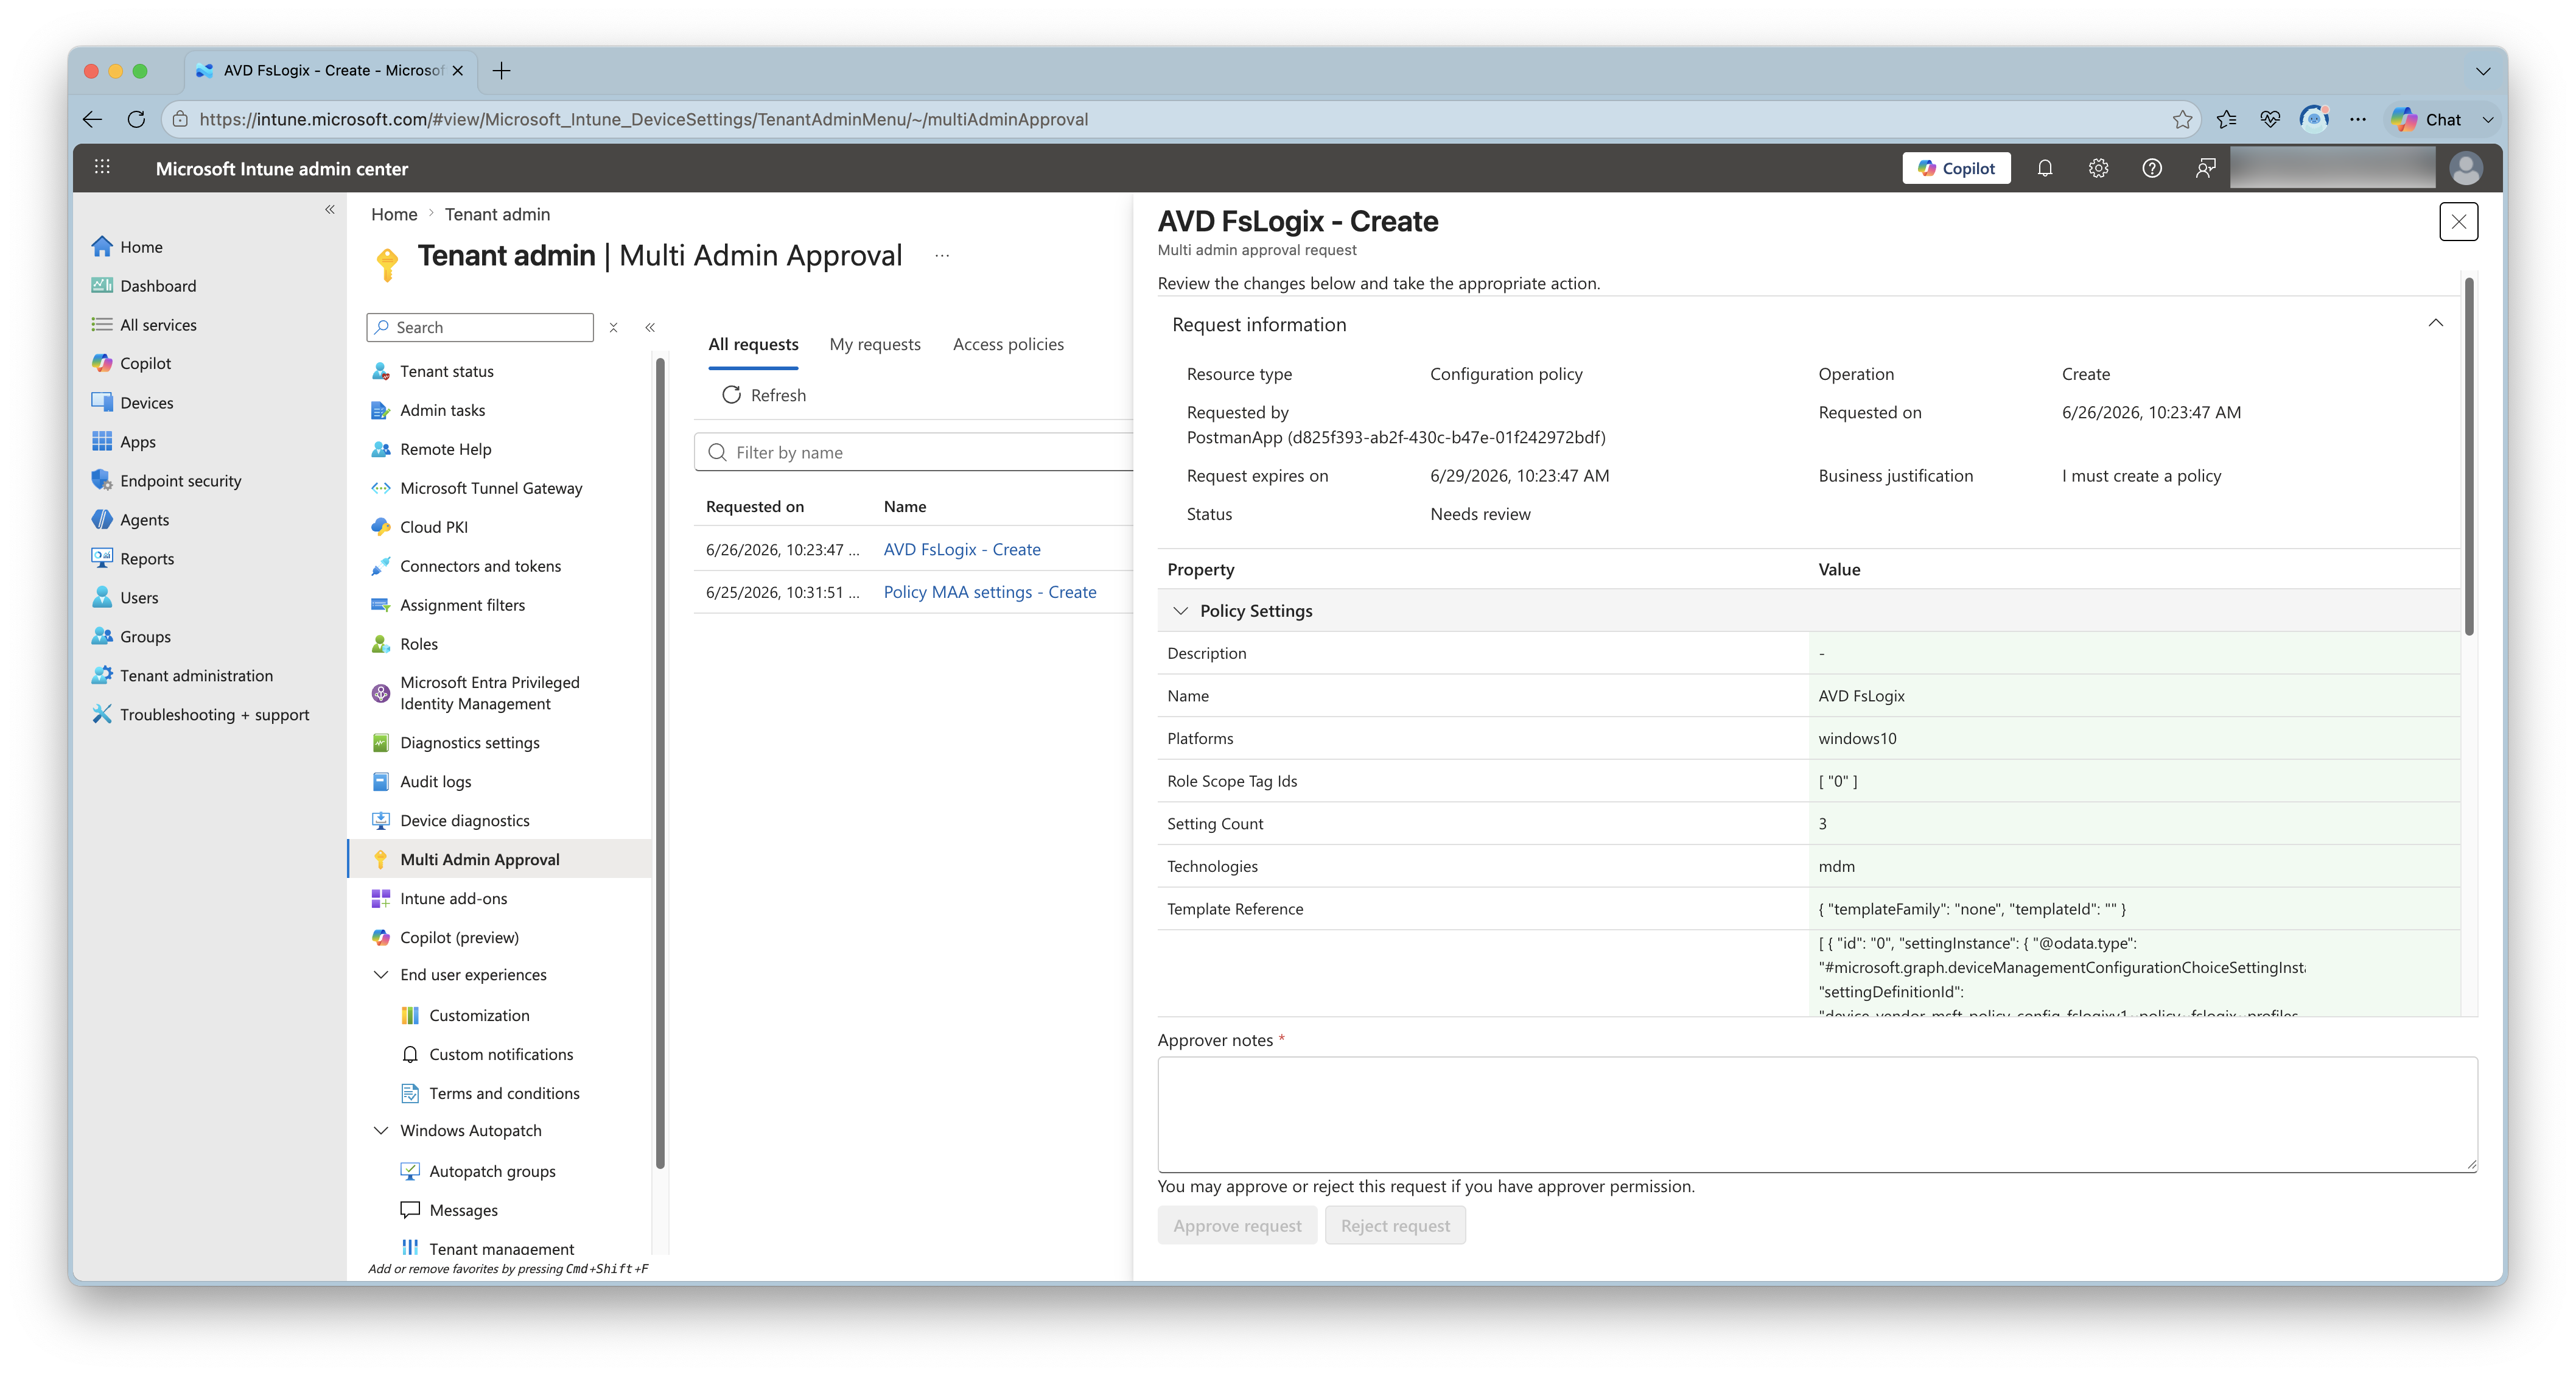The width and height of the screenshot is (2576, 1376).
Task: Open a new browser tab
Action: (502, 71)
